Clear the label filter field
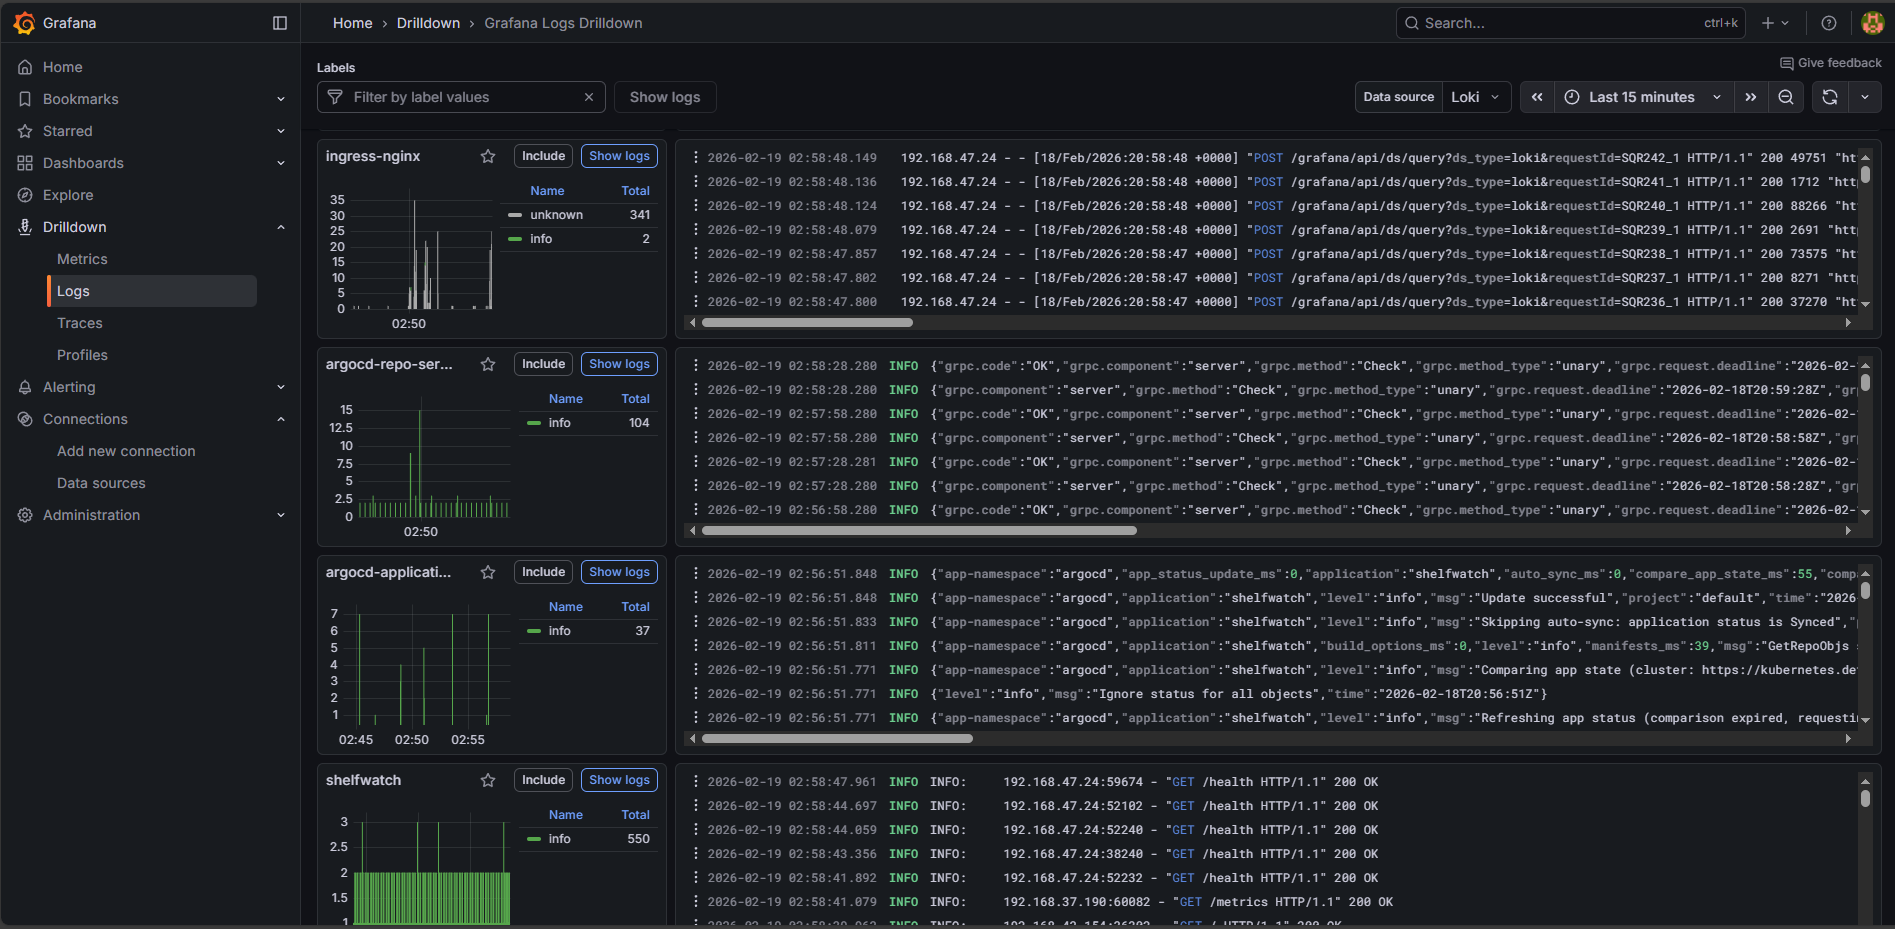This screenshot has height=929, width=1895. (x=589, y=97)
